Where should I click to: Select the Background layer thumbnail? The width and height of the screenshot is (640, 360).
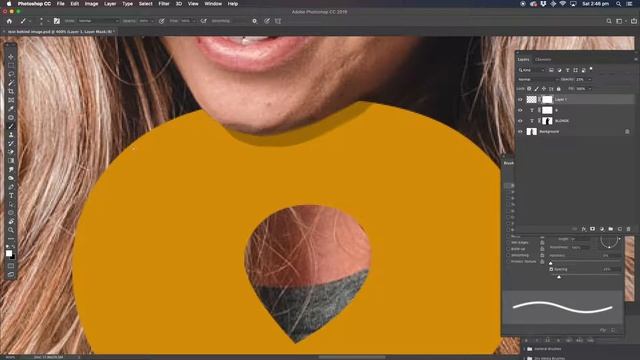coord(531,132)
